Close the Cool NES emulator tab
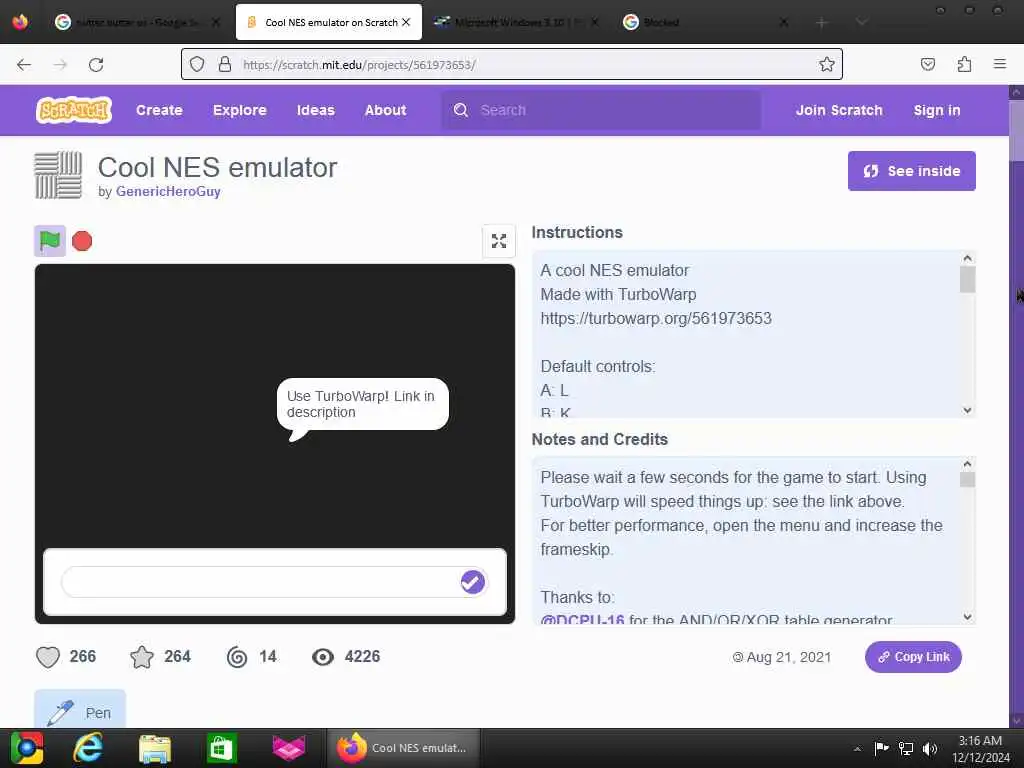 click(x=406, y=22)
